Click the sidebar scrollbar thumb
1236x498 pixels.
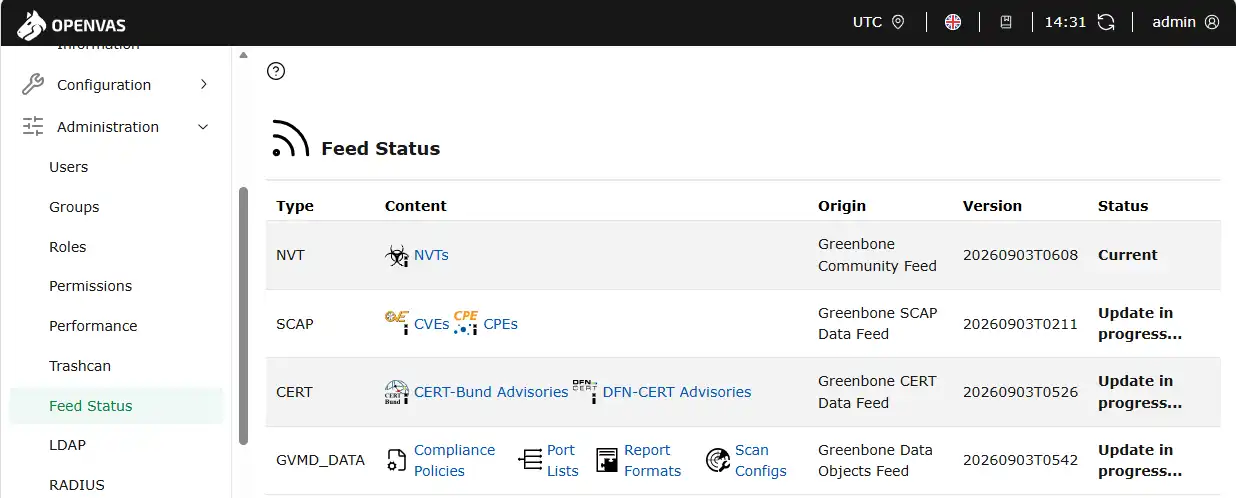243,316
